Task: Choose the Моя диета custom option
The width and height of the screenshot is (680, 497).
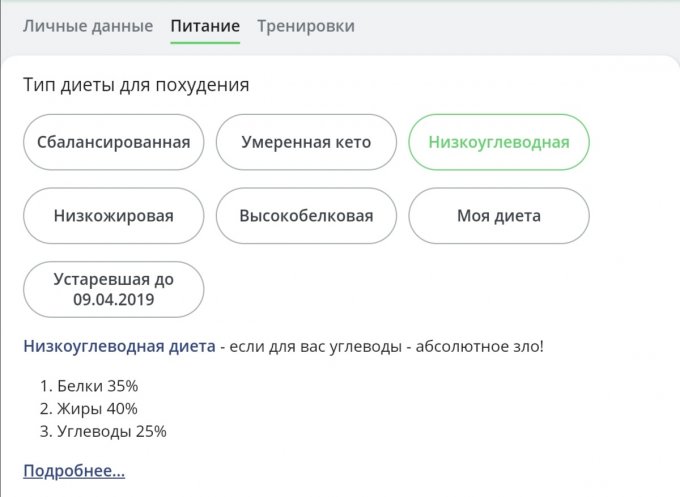Action: pos(499,216)
